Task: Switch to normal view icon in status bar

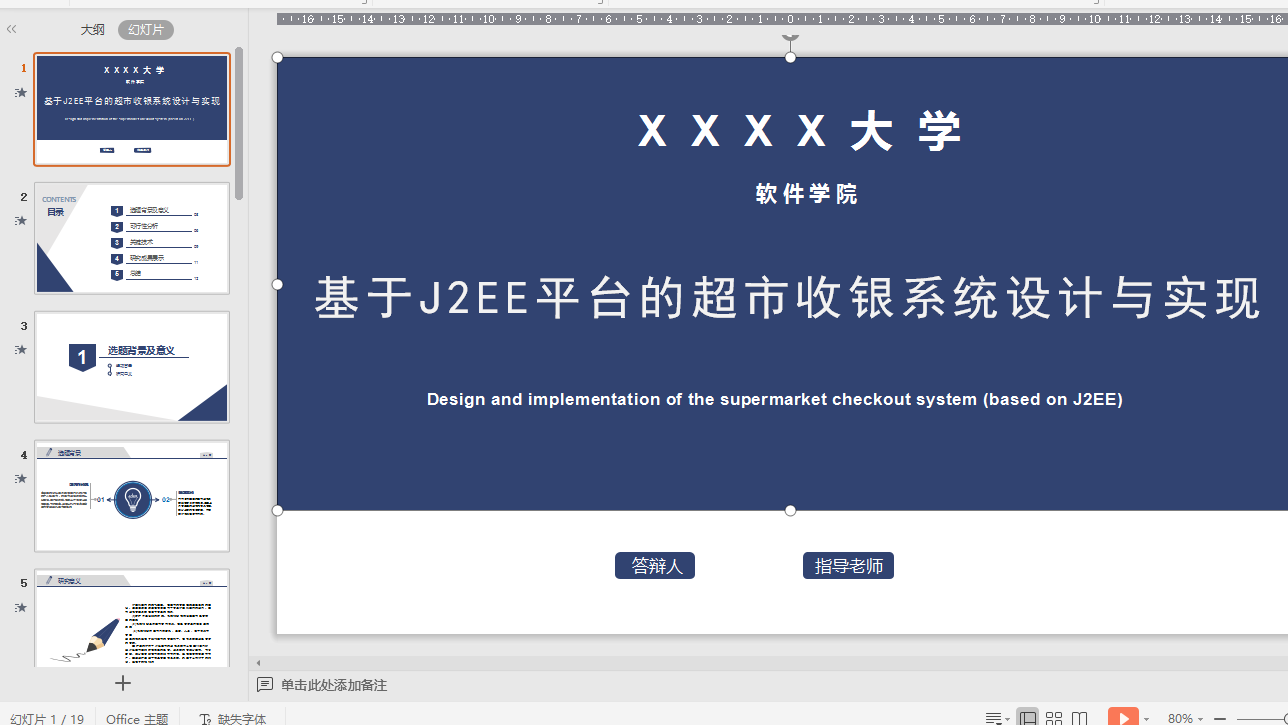Action: [x=1027, y=718]
